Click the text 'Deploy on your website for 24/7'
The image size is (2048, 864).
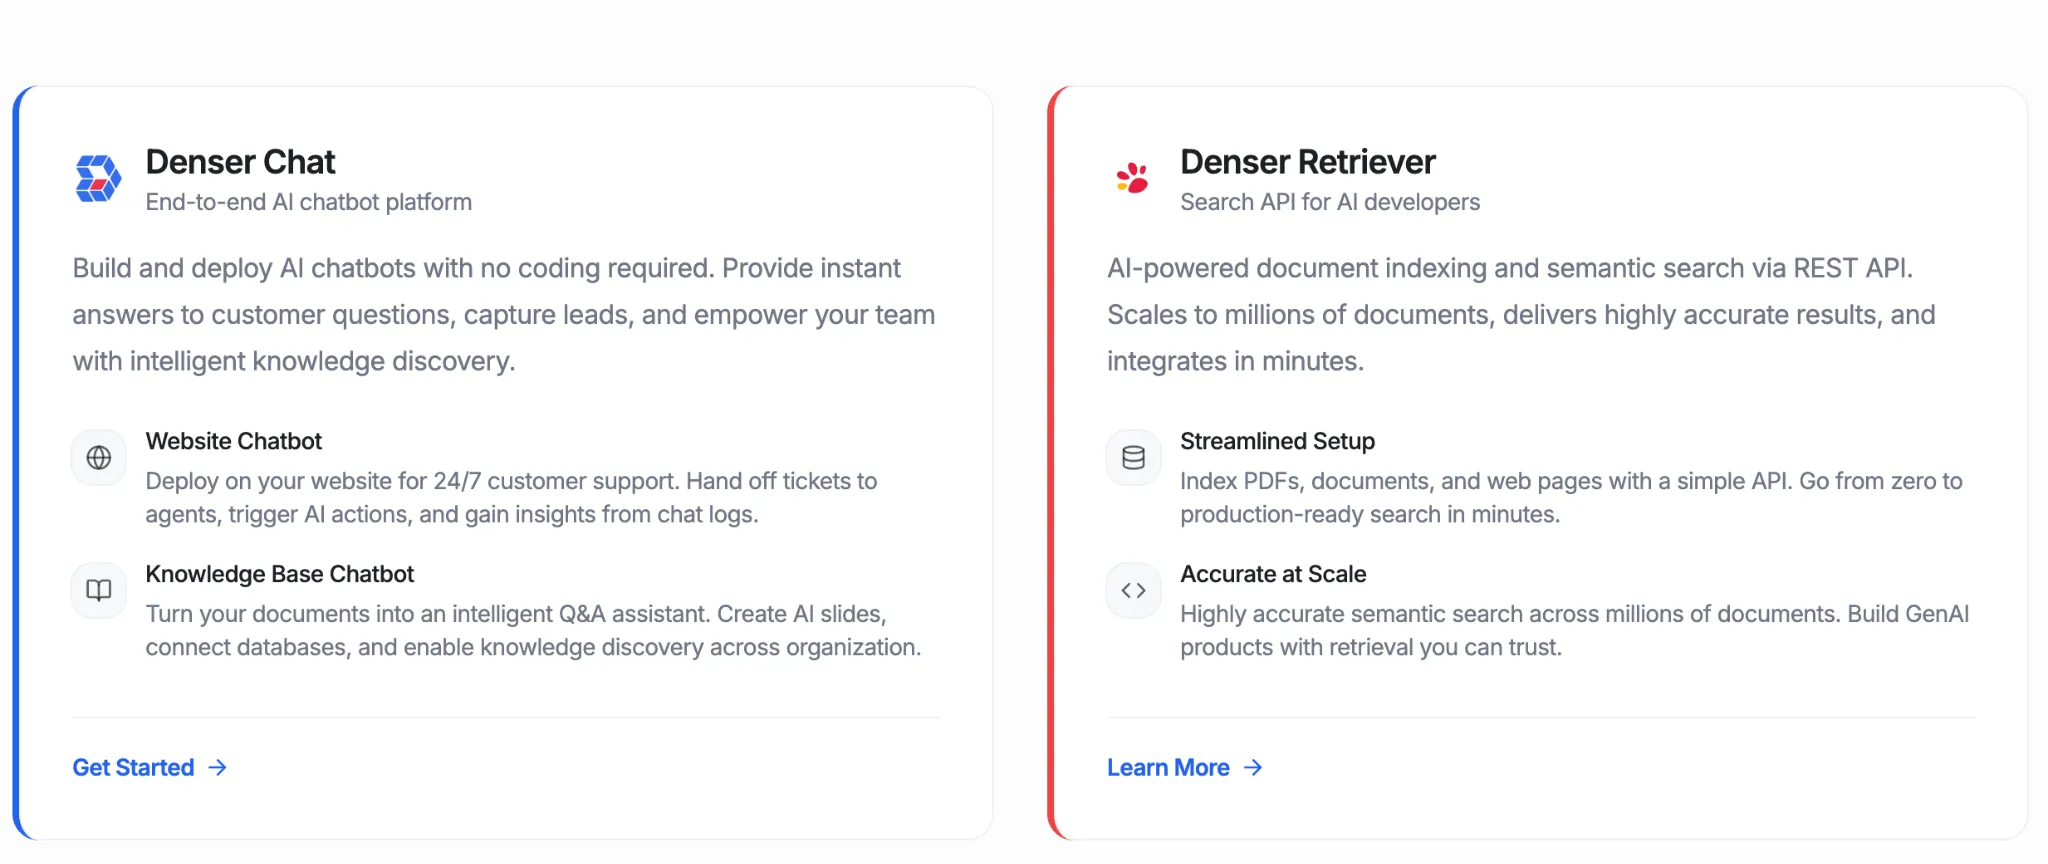coord(511,497)
